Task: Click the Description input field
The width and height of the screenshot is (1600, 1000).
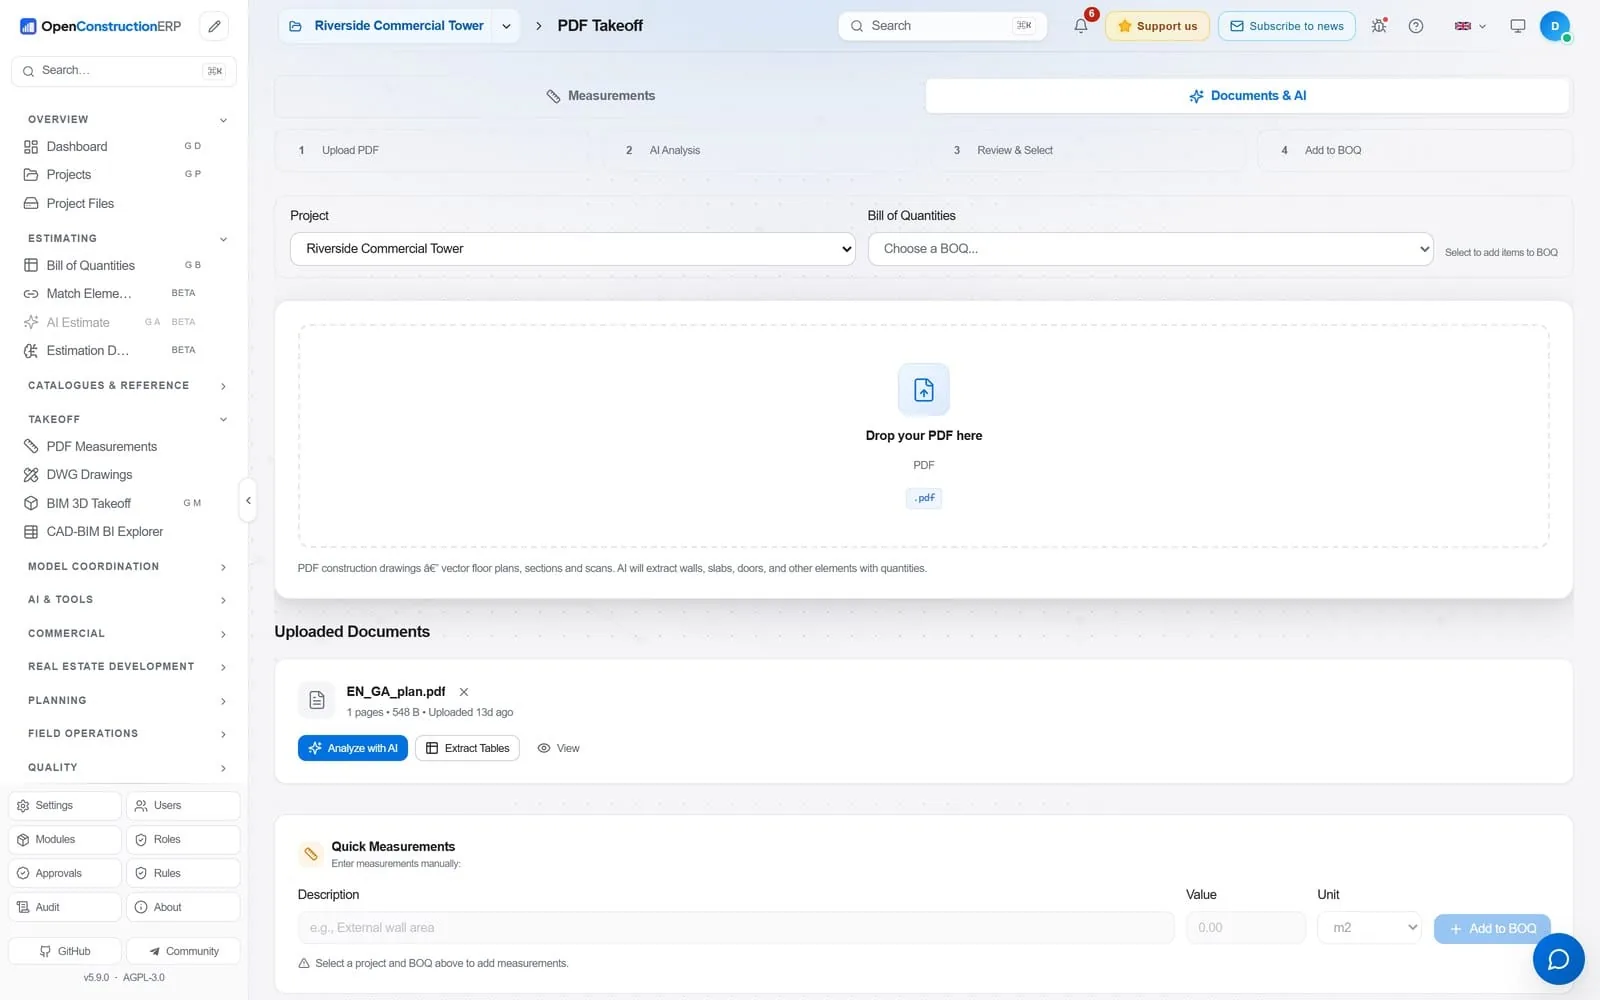Action: (736, 928)
